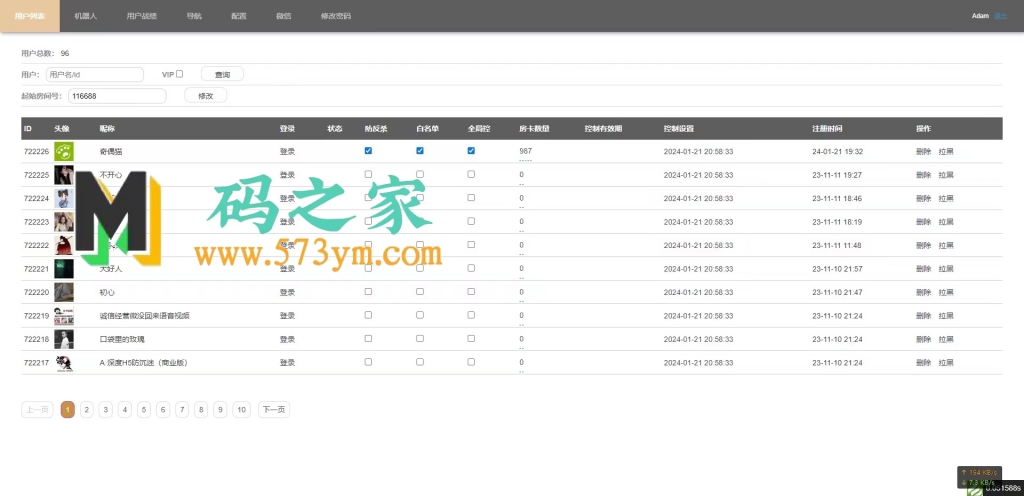Screen dimensions: 1024x496
Task: Delete user 722219 via 删除
Action: coord(923,316)
